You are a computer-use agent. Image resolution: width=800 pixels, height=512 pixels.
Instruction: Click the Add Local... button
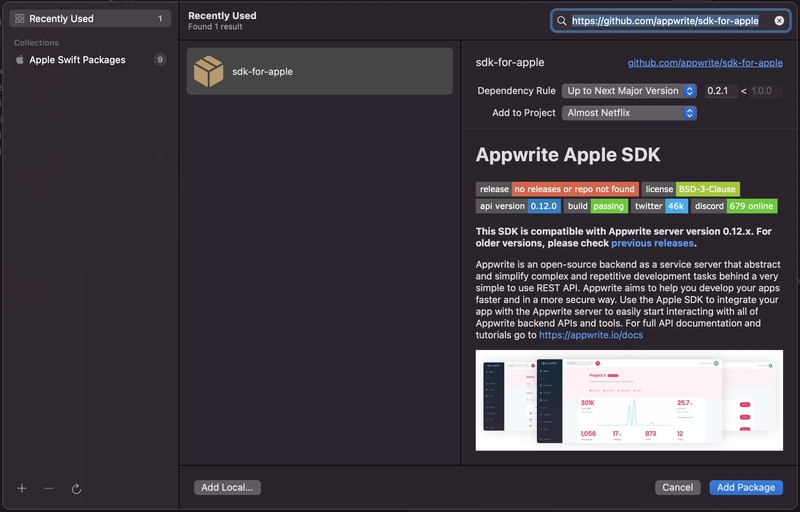pos(227,488)
